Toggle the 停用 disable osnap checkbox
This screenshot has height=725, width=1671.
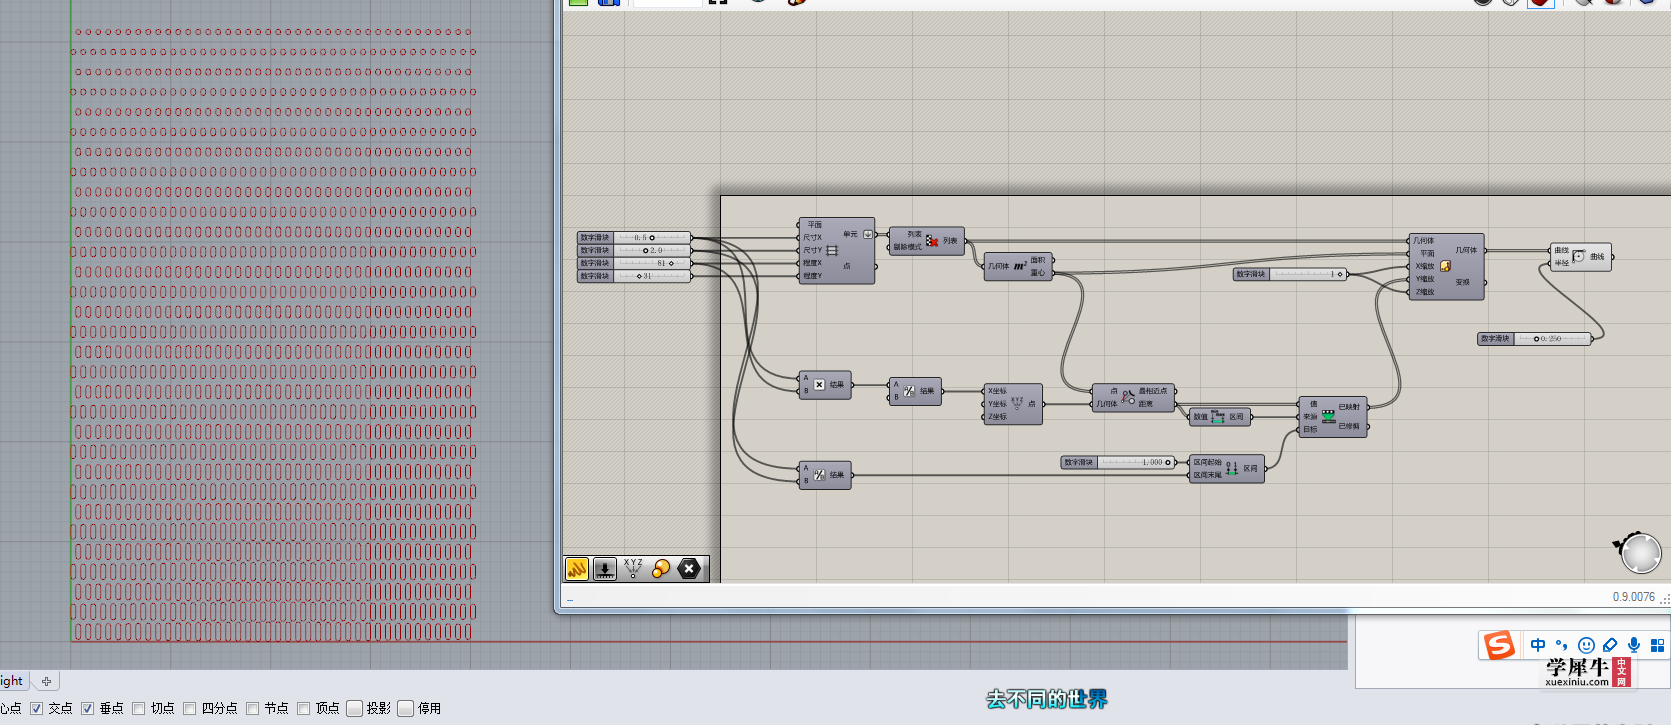click(x=405, y=708)
